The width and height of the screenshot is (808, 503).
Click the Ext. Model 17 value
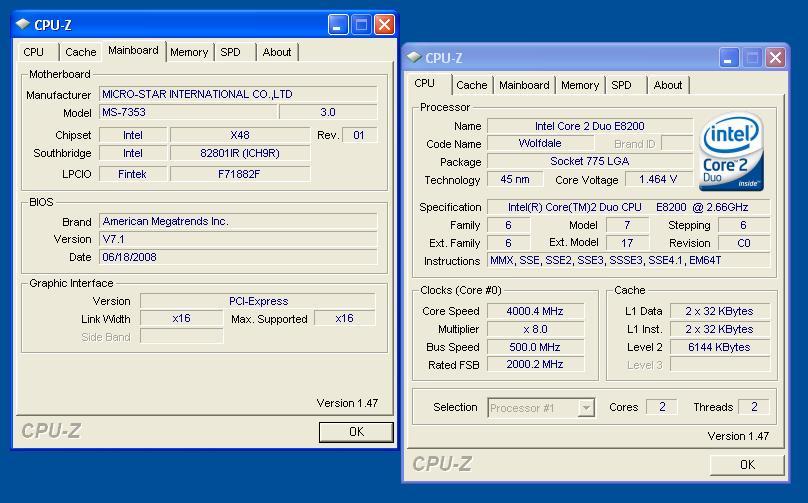(x=627, y=243)
